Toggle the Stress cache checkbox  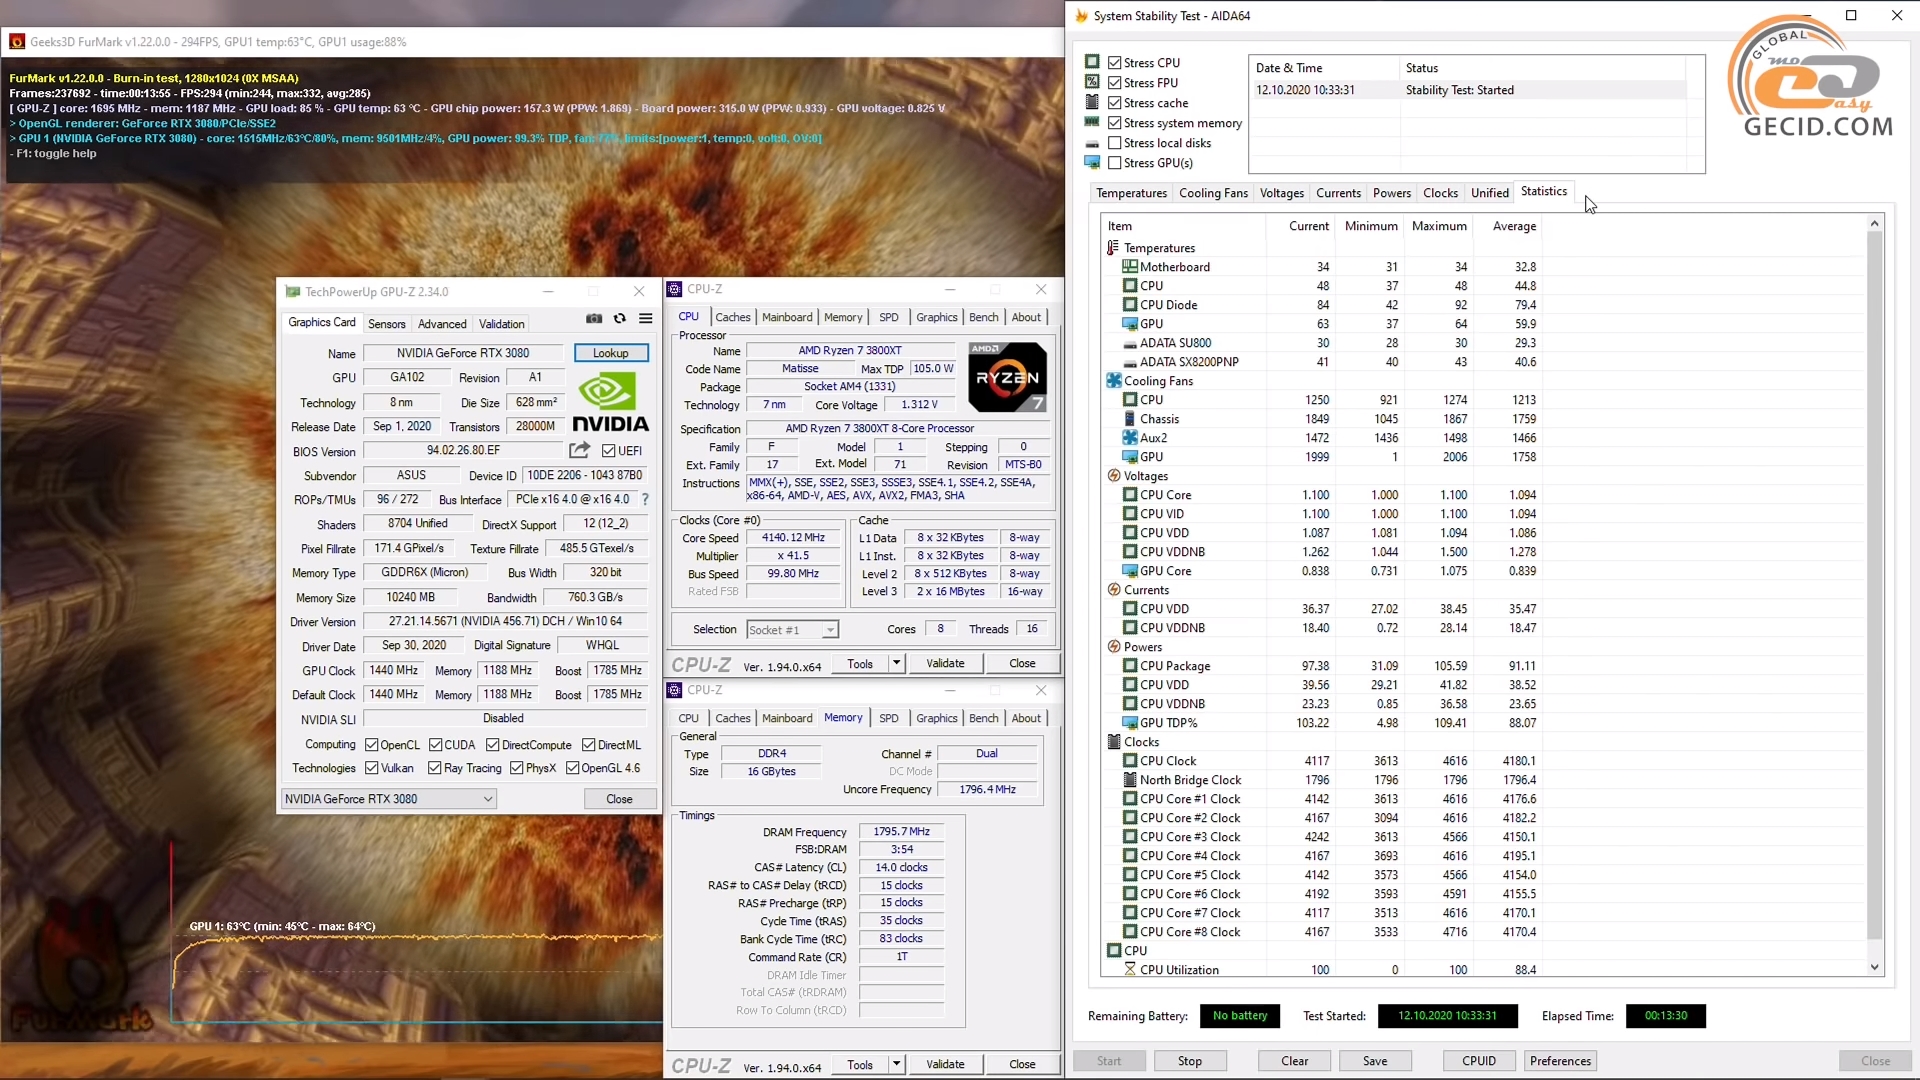(1115, 103)
